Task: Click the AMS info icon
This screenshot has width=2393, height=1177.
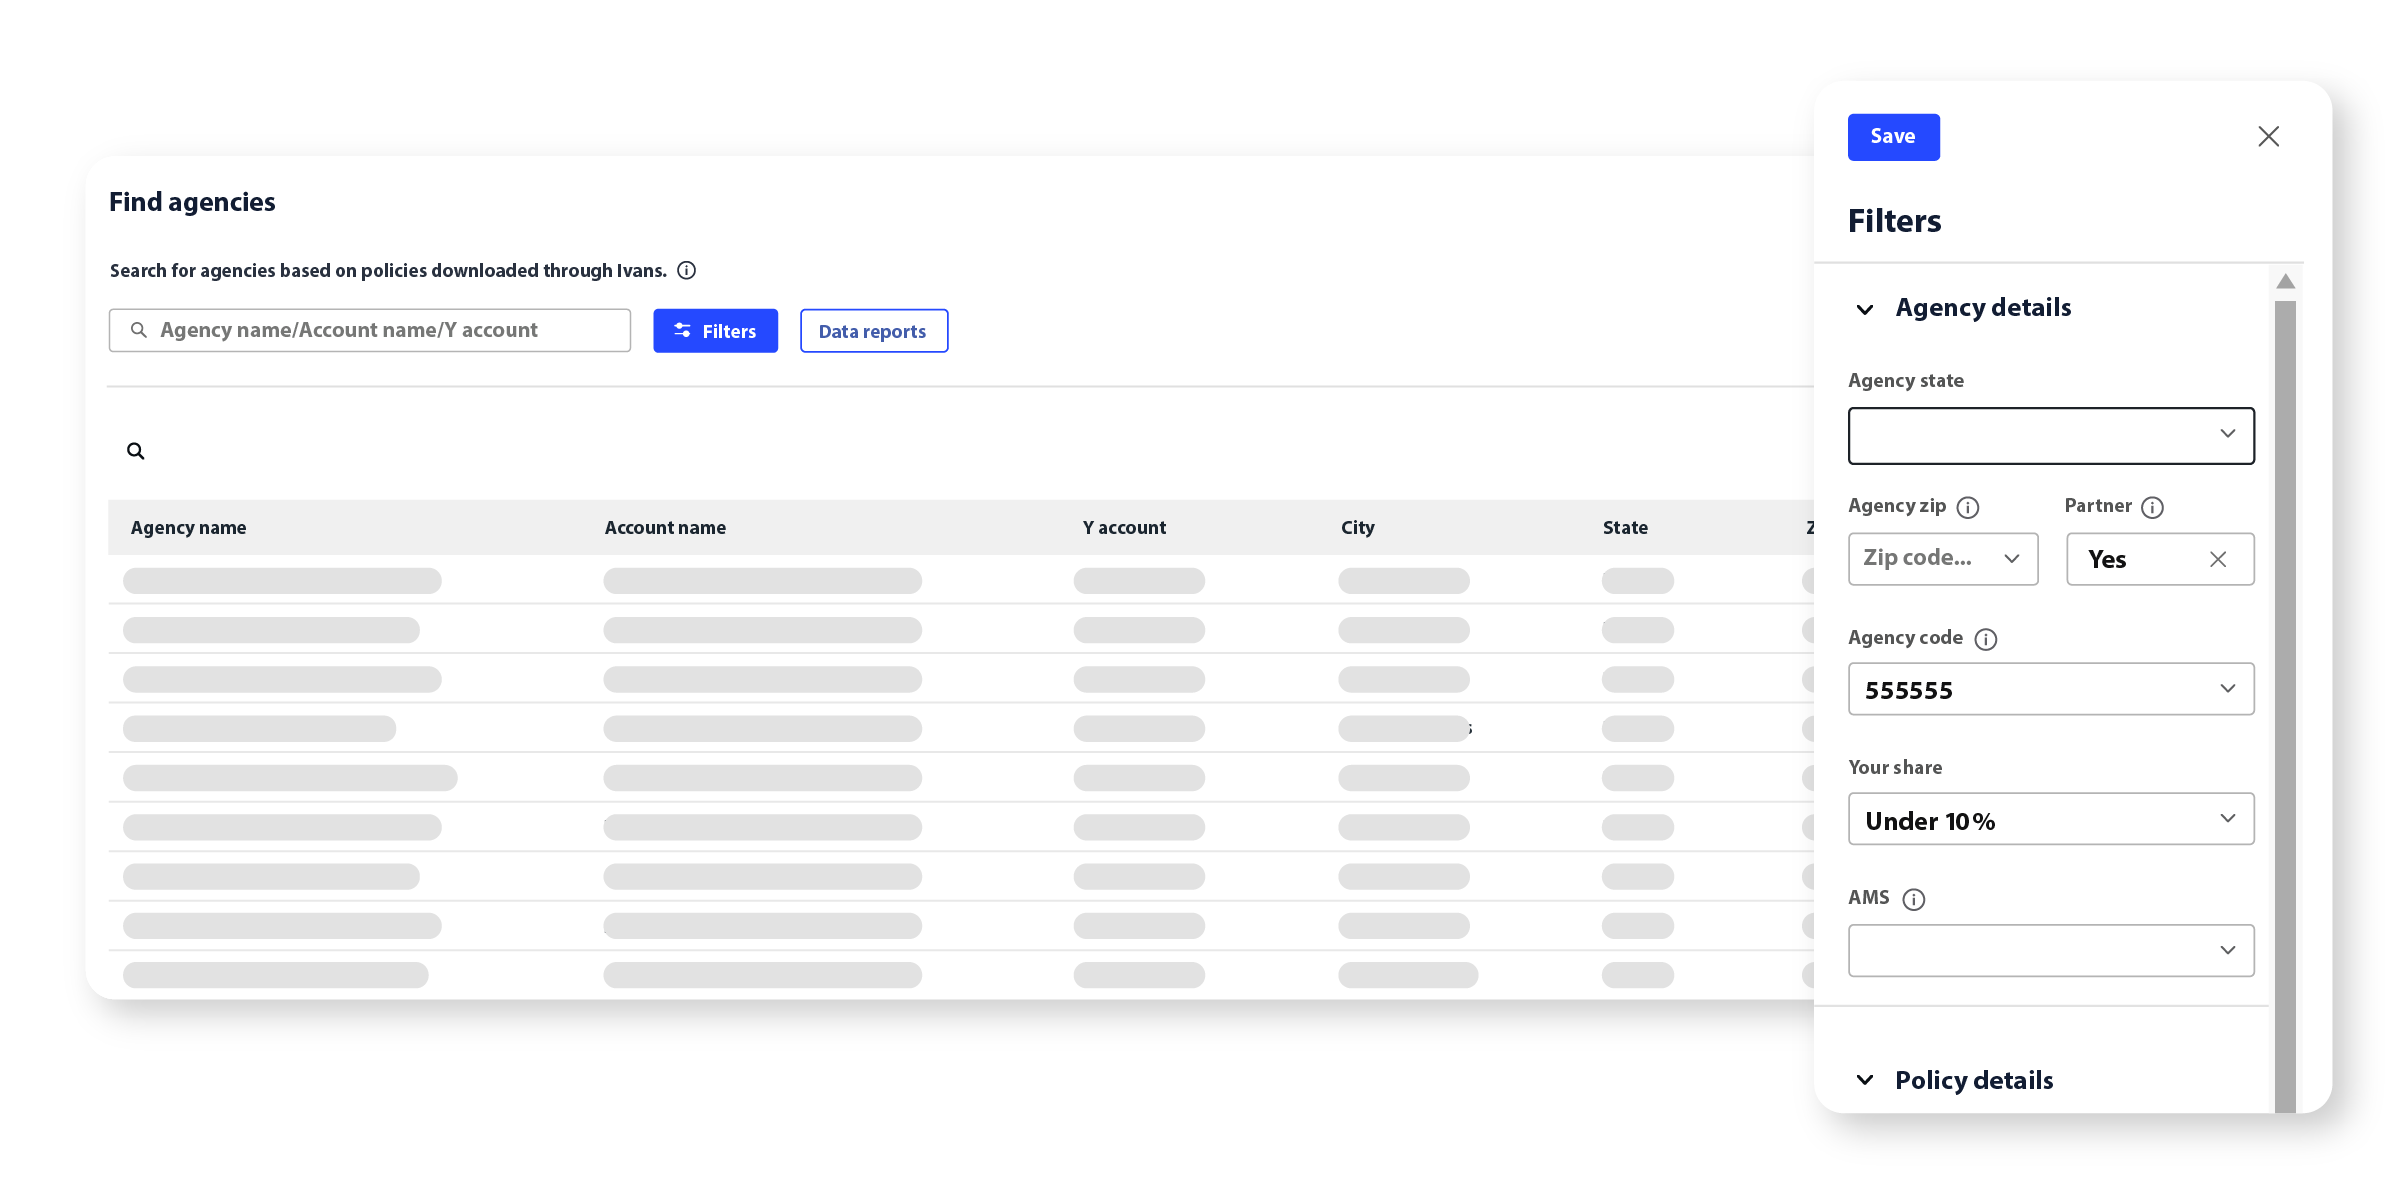Action: (x=1913, y=899)
